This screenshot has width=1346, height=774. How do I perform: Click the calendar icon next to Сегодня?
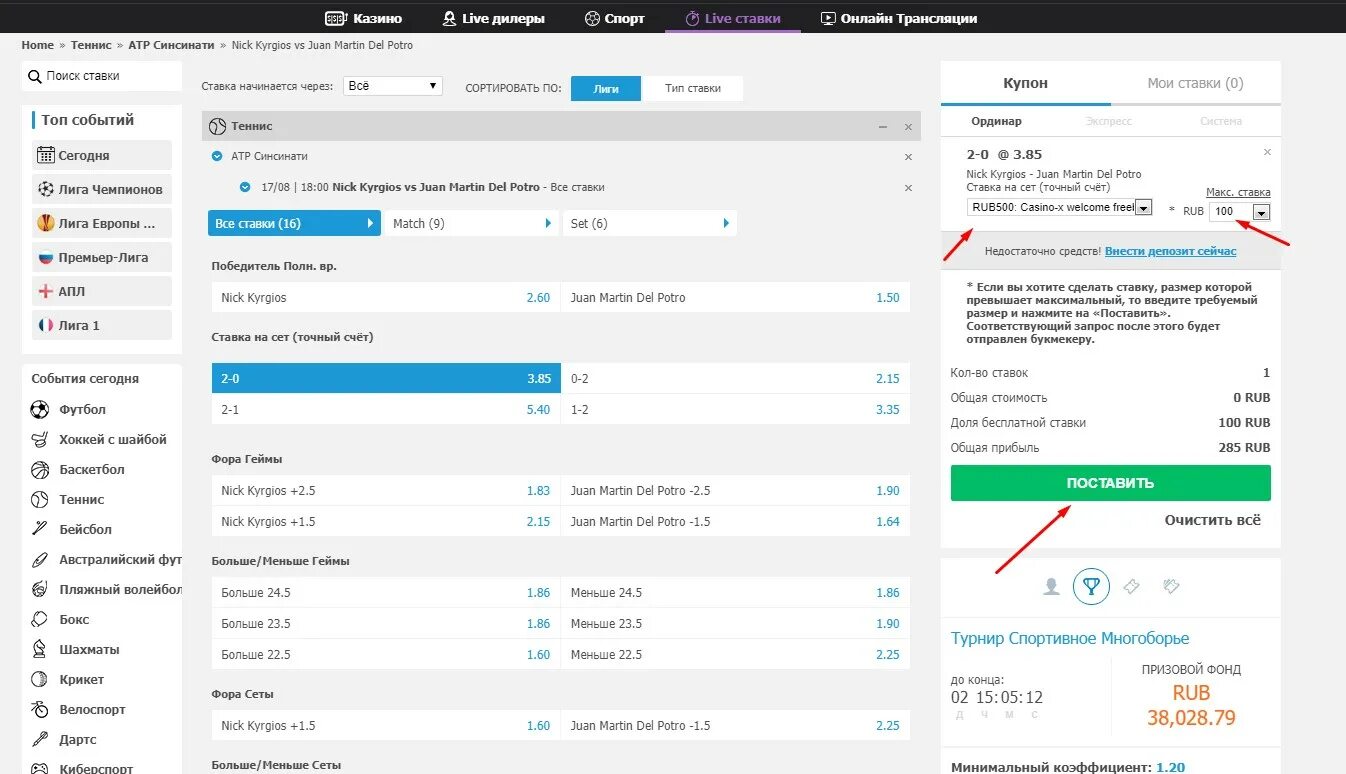coord(46,155)
